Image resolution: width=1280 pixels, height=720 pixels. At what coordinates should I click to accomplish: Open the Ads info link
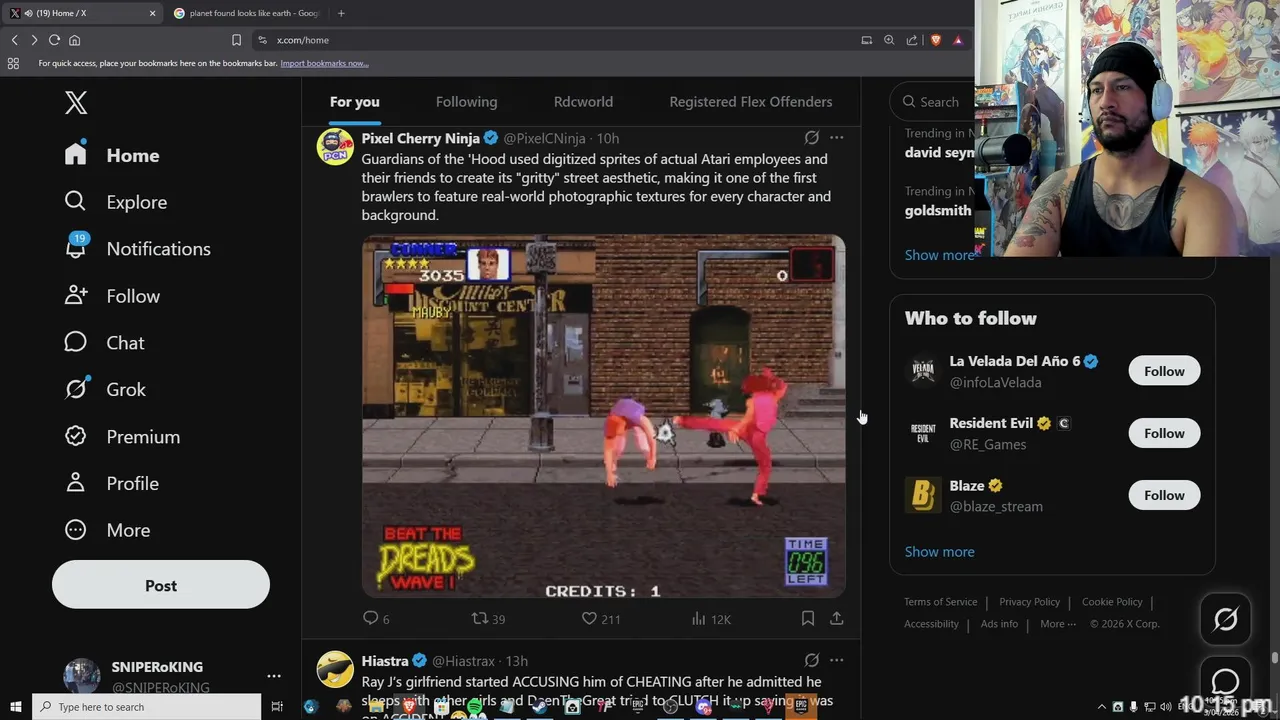(999, 624)
